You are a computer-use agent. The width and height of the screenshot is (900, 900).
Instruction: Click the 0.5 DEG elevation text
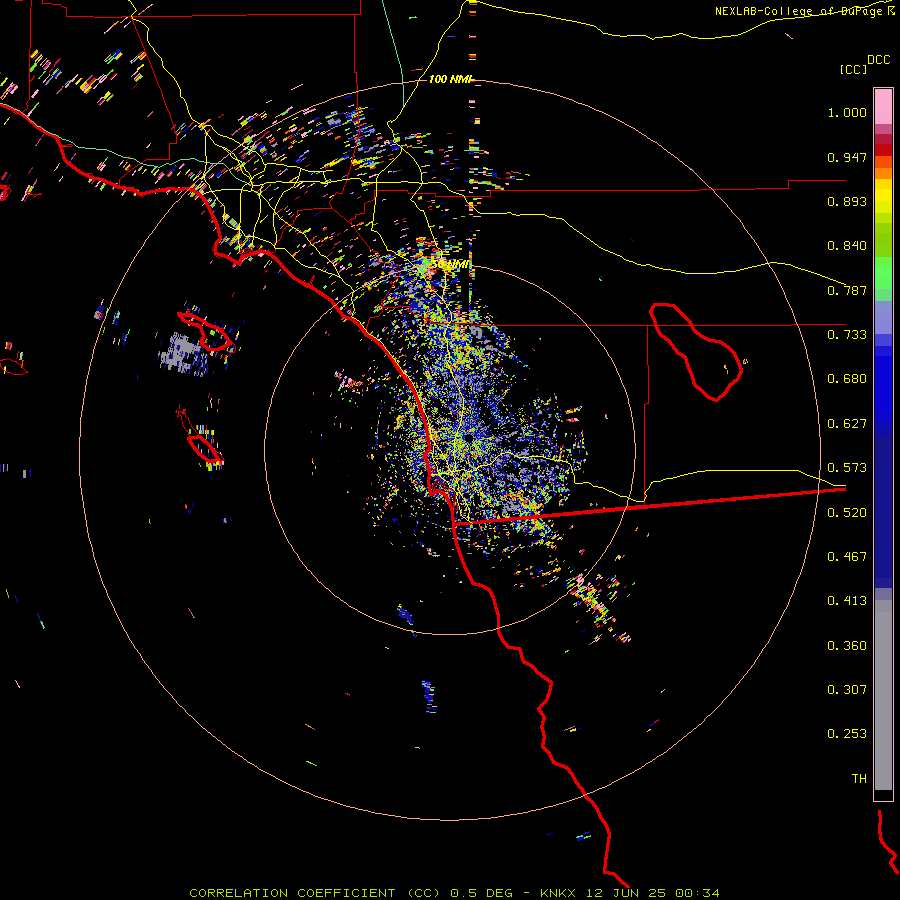point(481,893)
